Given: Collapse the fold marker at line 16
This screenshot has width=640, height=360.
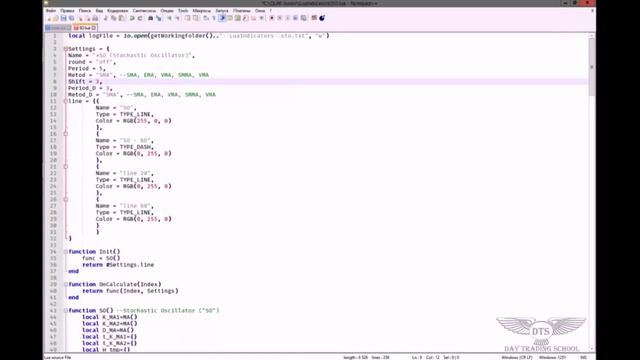Looking at the screenshot, I should [x=66, y=134].
